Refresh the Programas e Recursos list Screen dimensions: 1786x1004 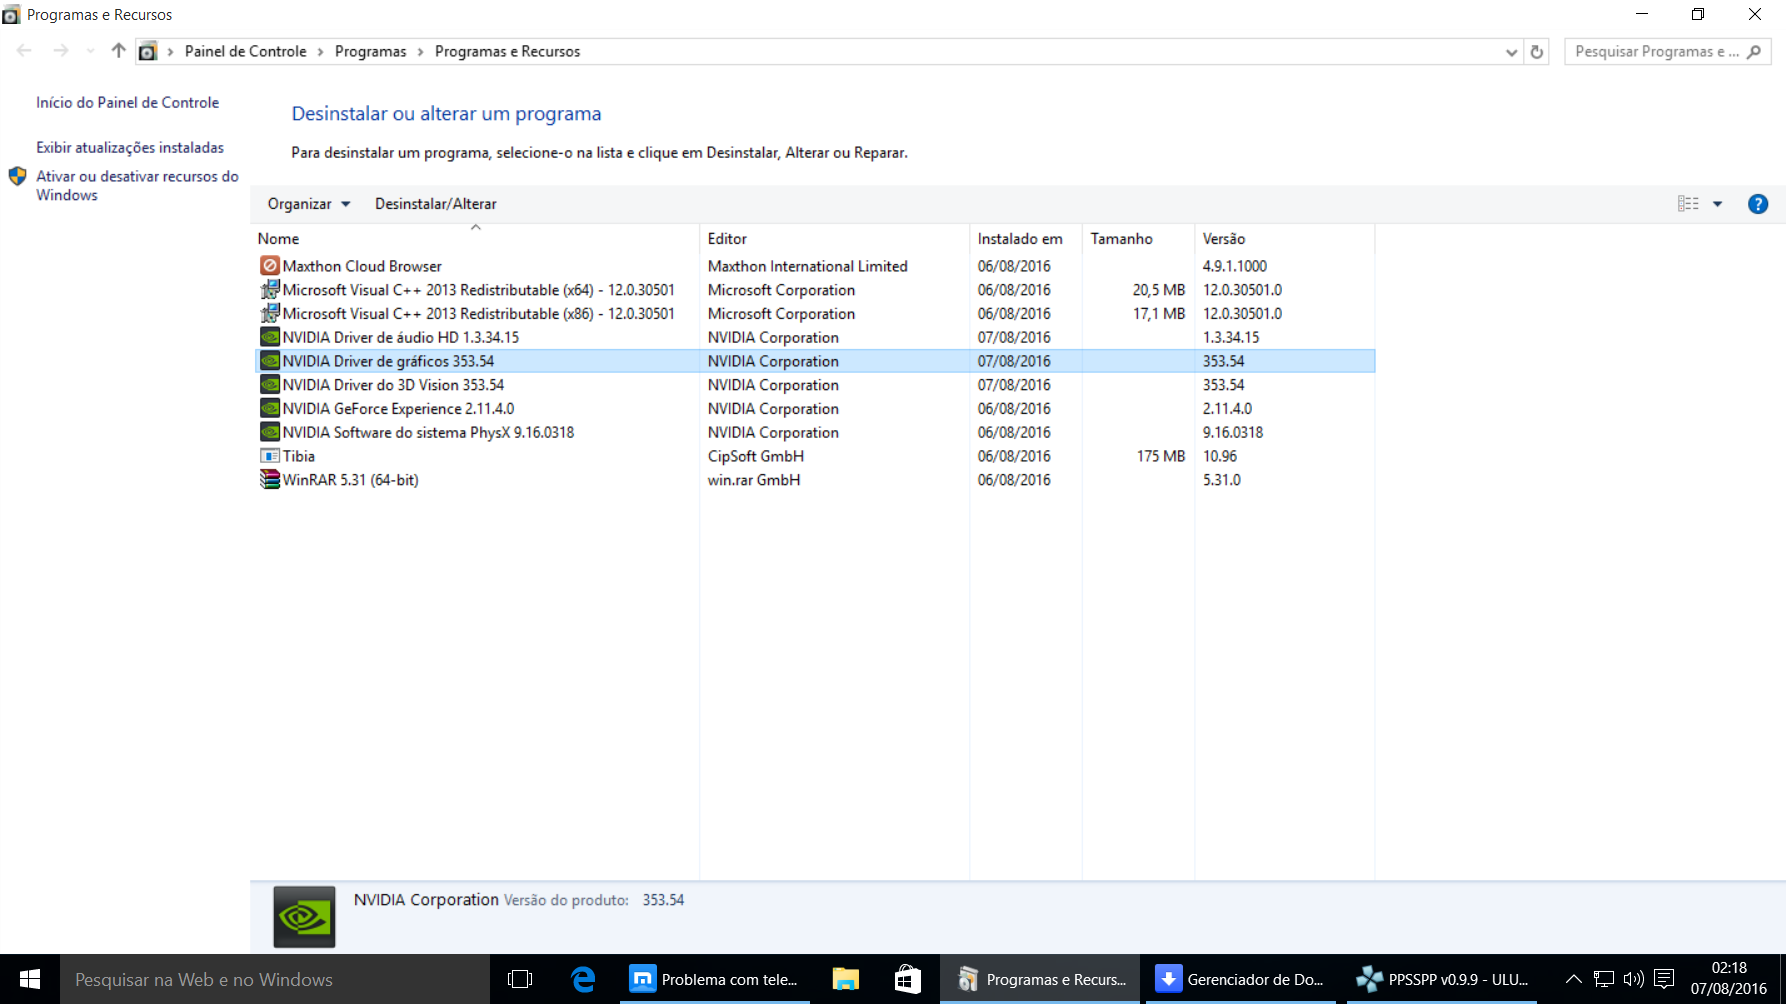point(1537,52)
